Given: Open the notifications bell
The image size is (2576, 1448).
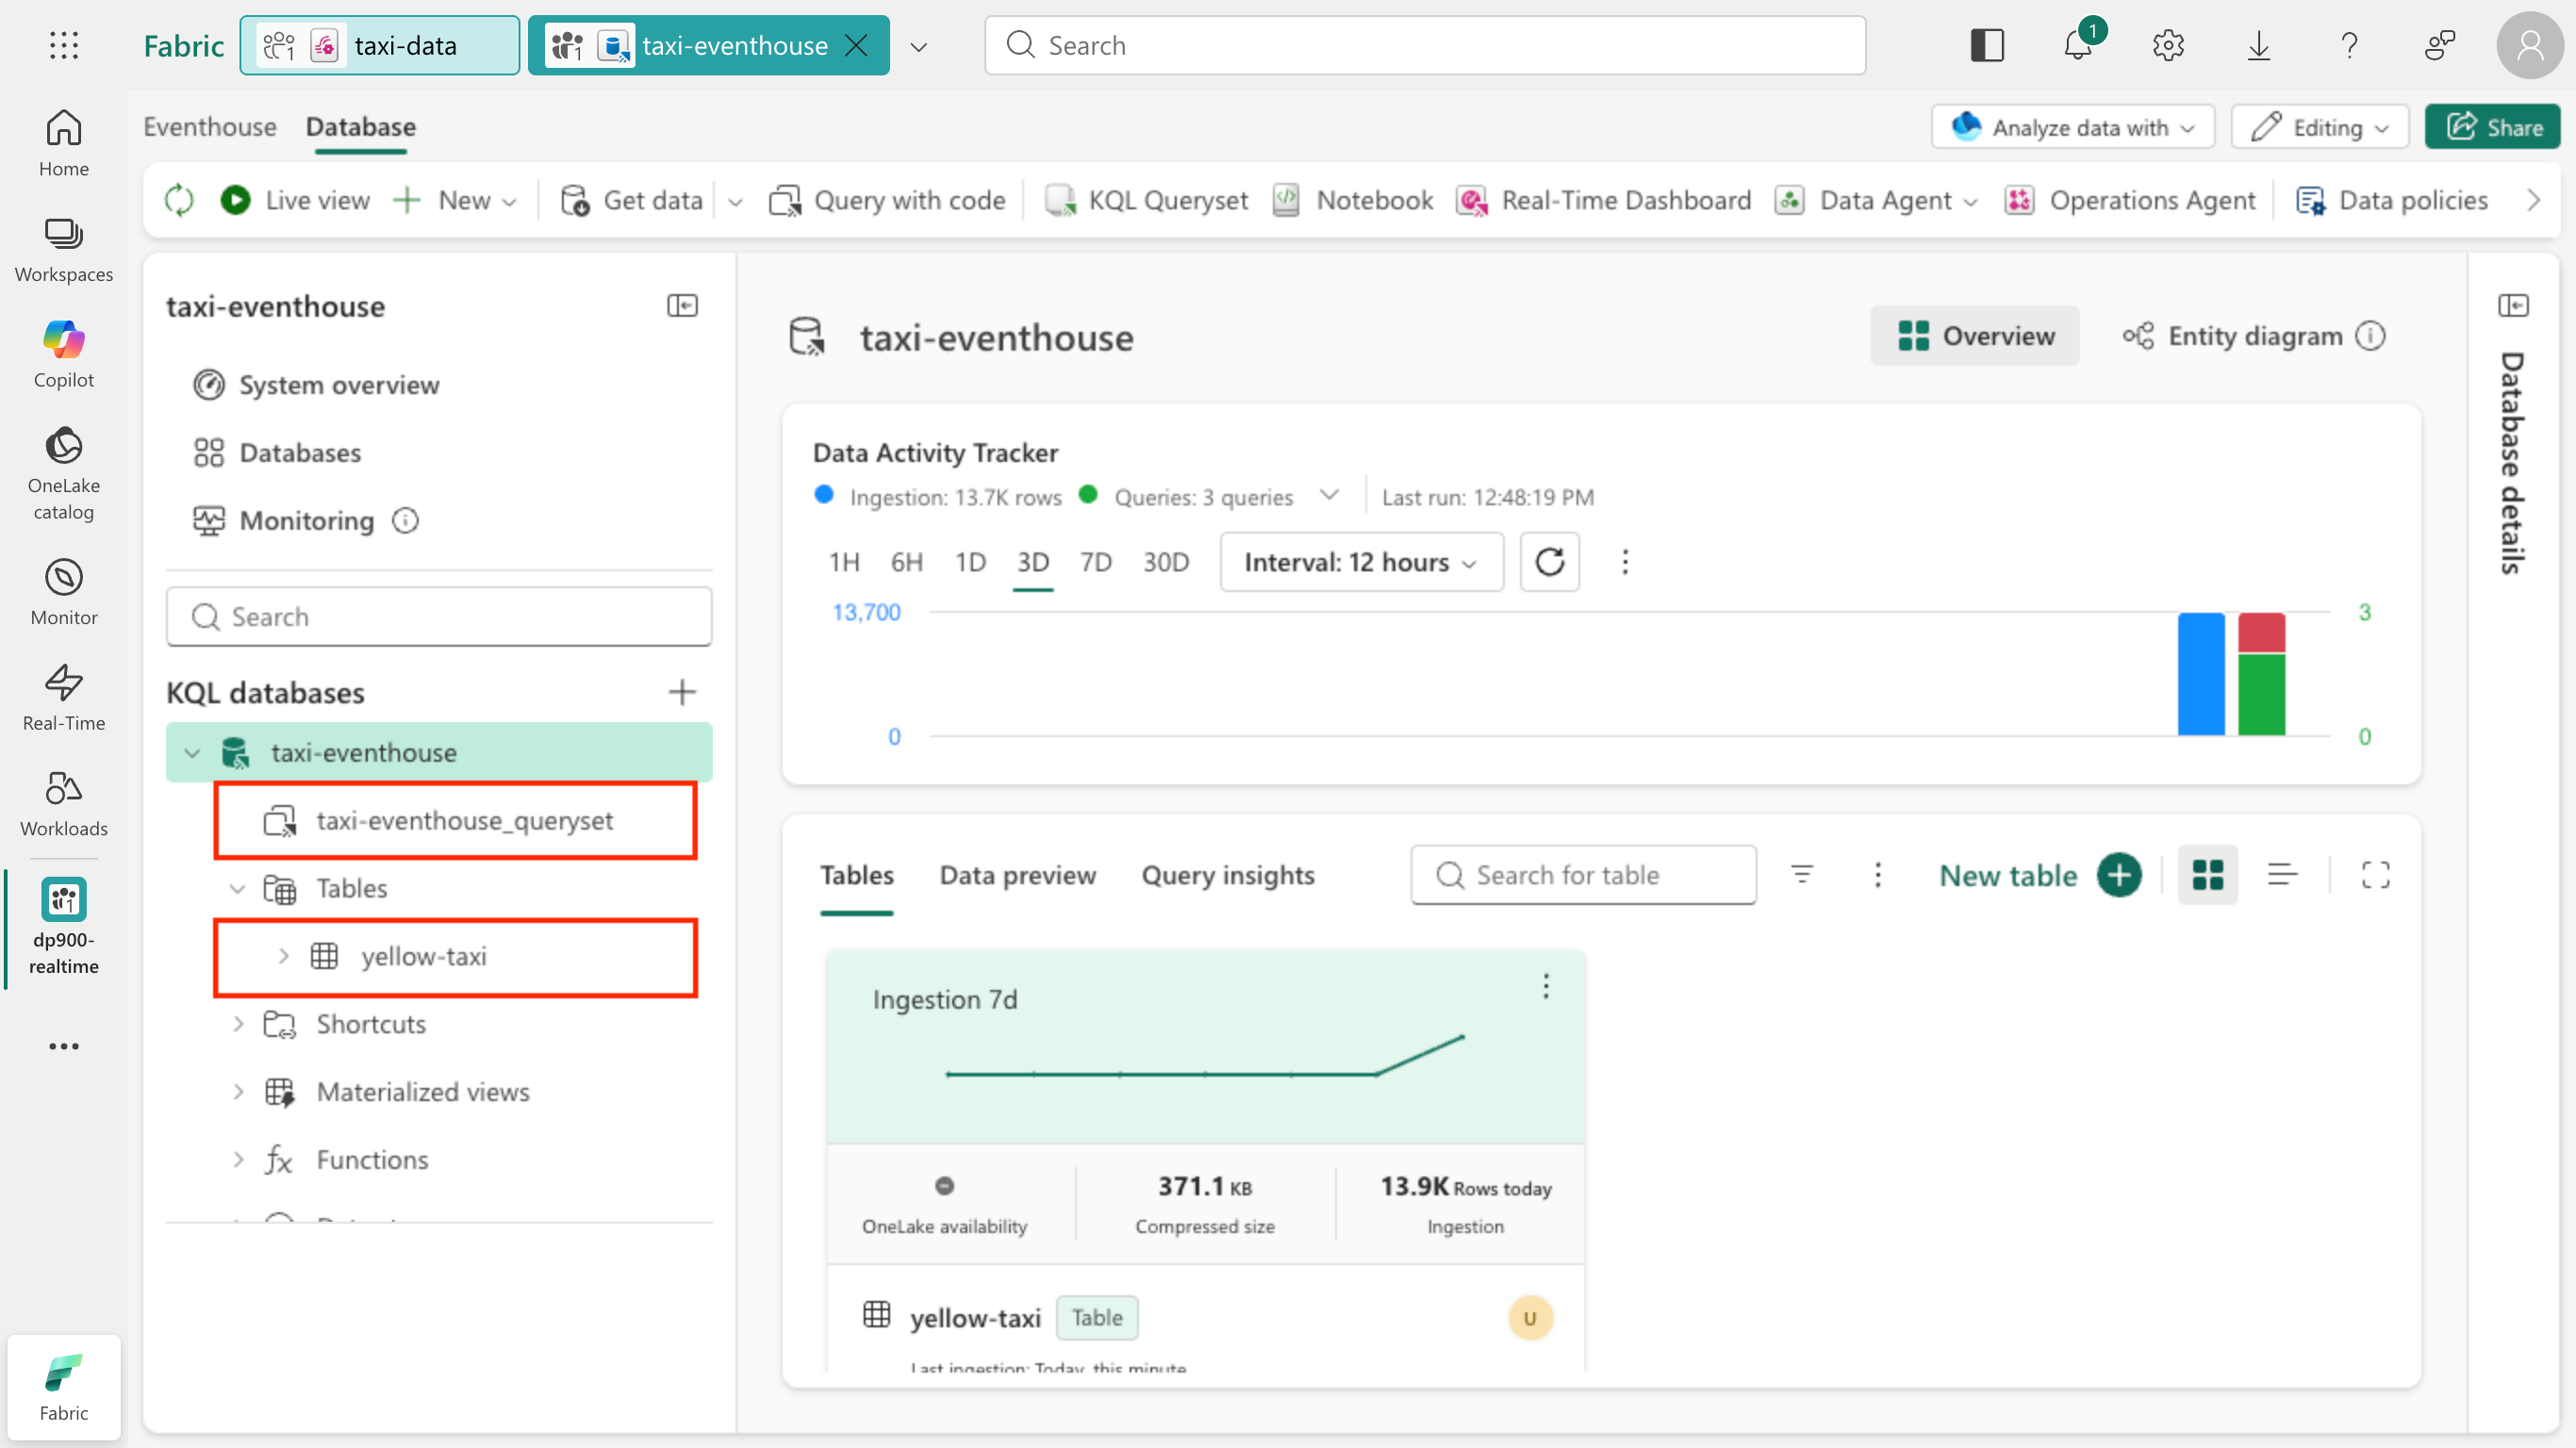Looking at the screenshot, I should point(2079,45).
